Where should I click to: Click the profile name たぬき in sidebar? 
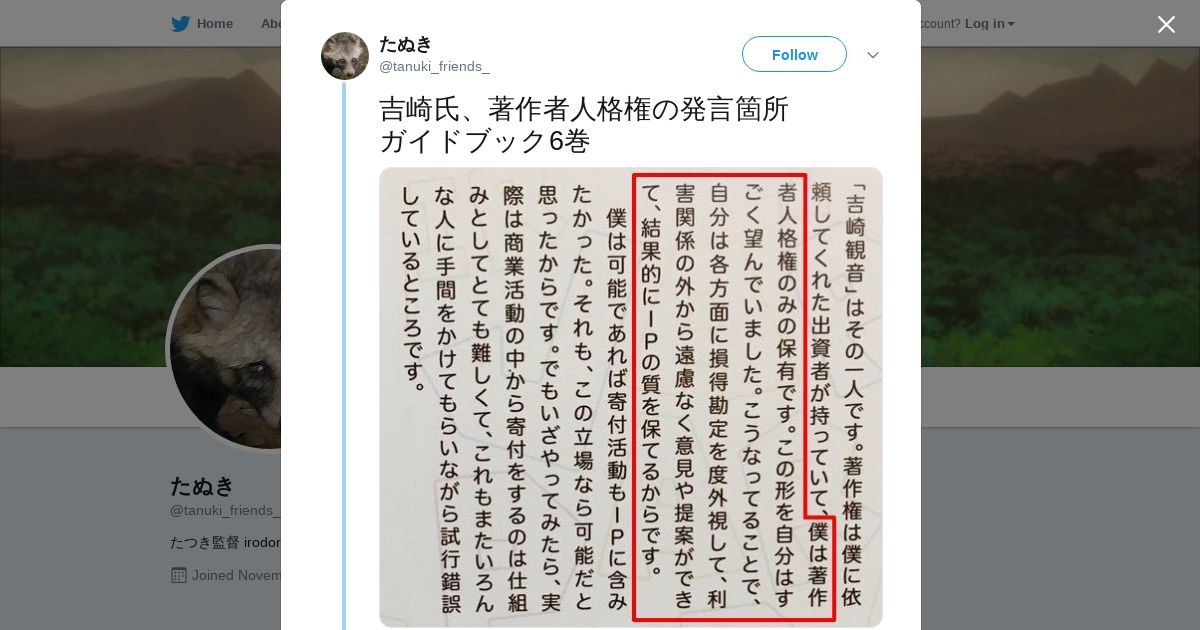click(x=203, y=486)
